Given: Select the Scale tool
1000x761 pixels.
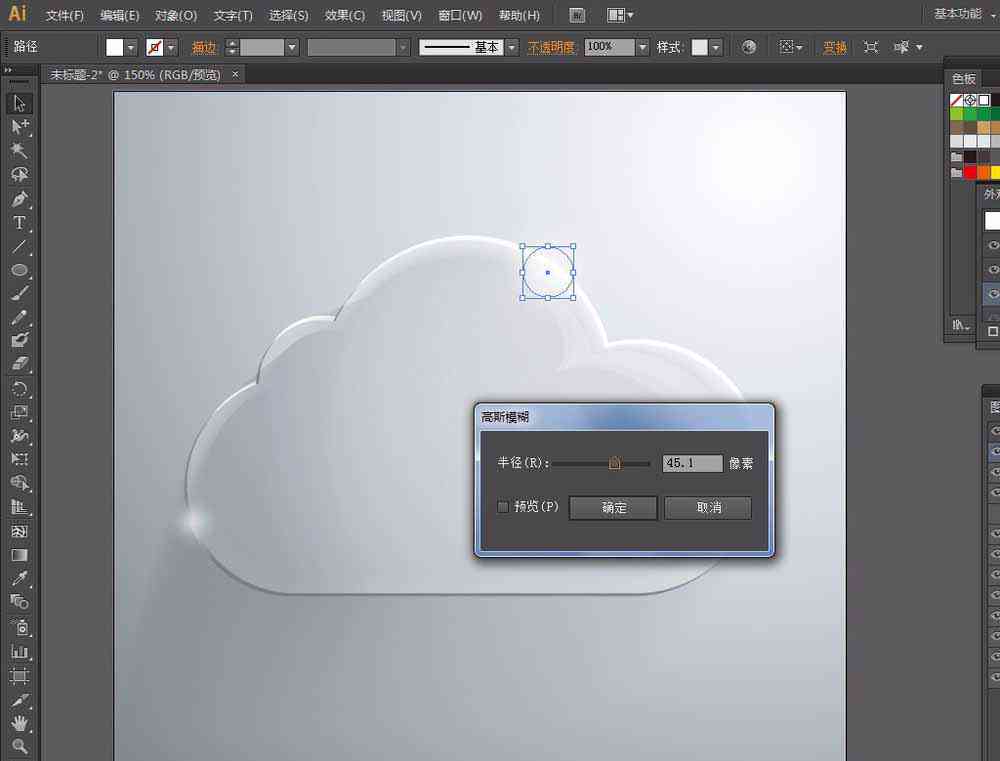Looking at the screenshot, I should pos(19,412).
